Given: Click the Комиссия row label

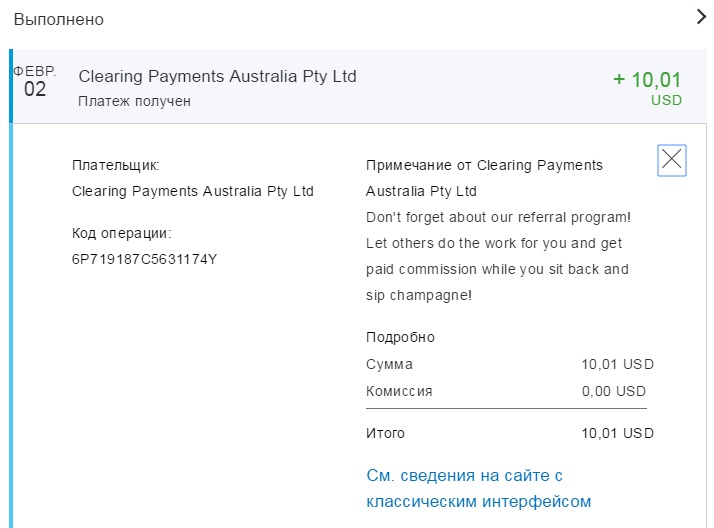Looking at the screenshot, I should (399, 391).
